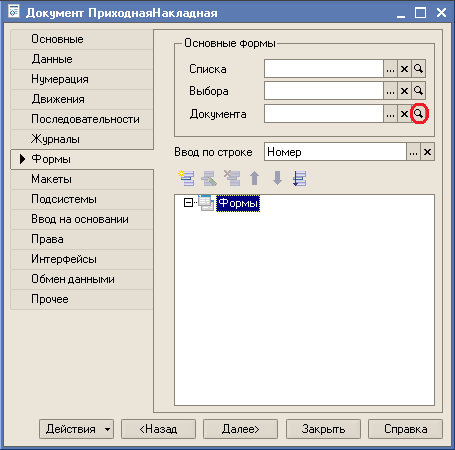Switch to the Движения tab
Image resolution: width=455 pixels, height=450 pixels.
coord(82,99)
